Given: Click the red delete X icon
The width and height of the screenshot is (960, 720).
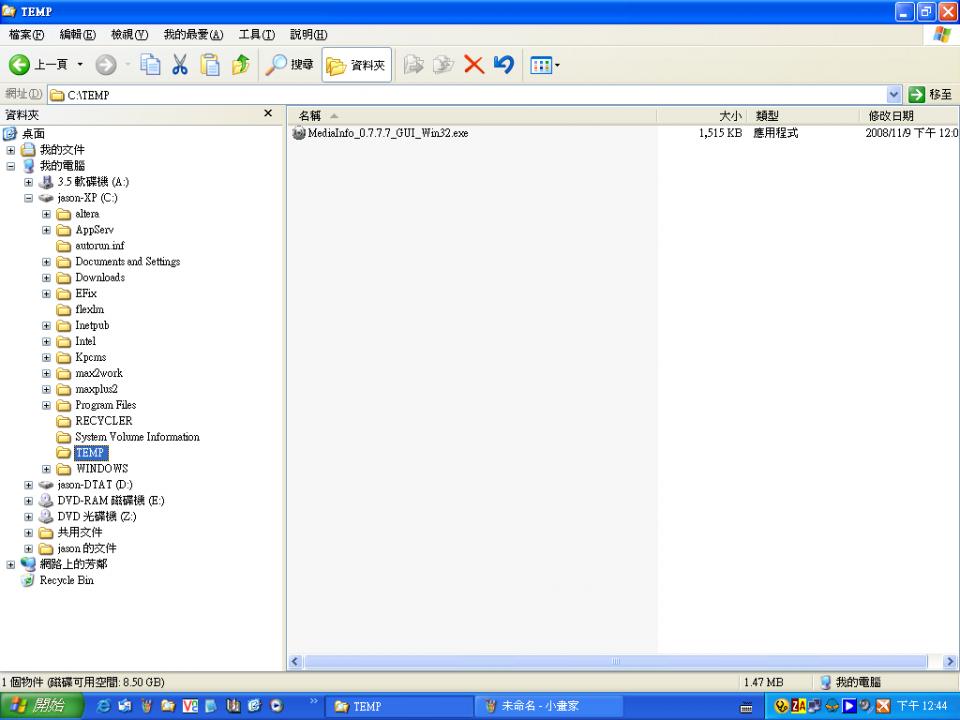Looking at the screenshot, I should click(474, 64).
